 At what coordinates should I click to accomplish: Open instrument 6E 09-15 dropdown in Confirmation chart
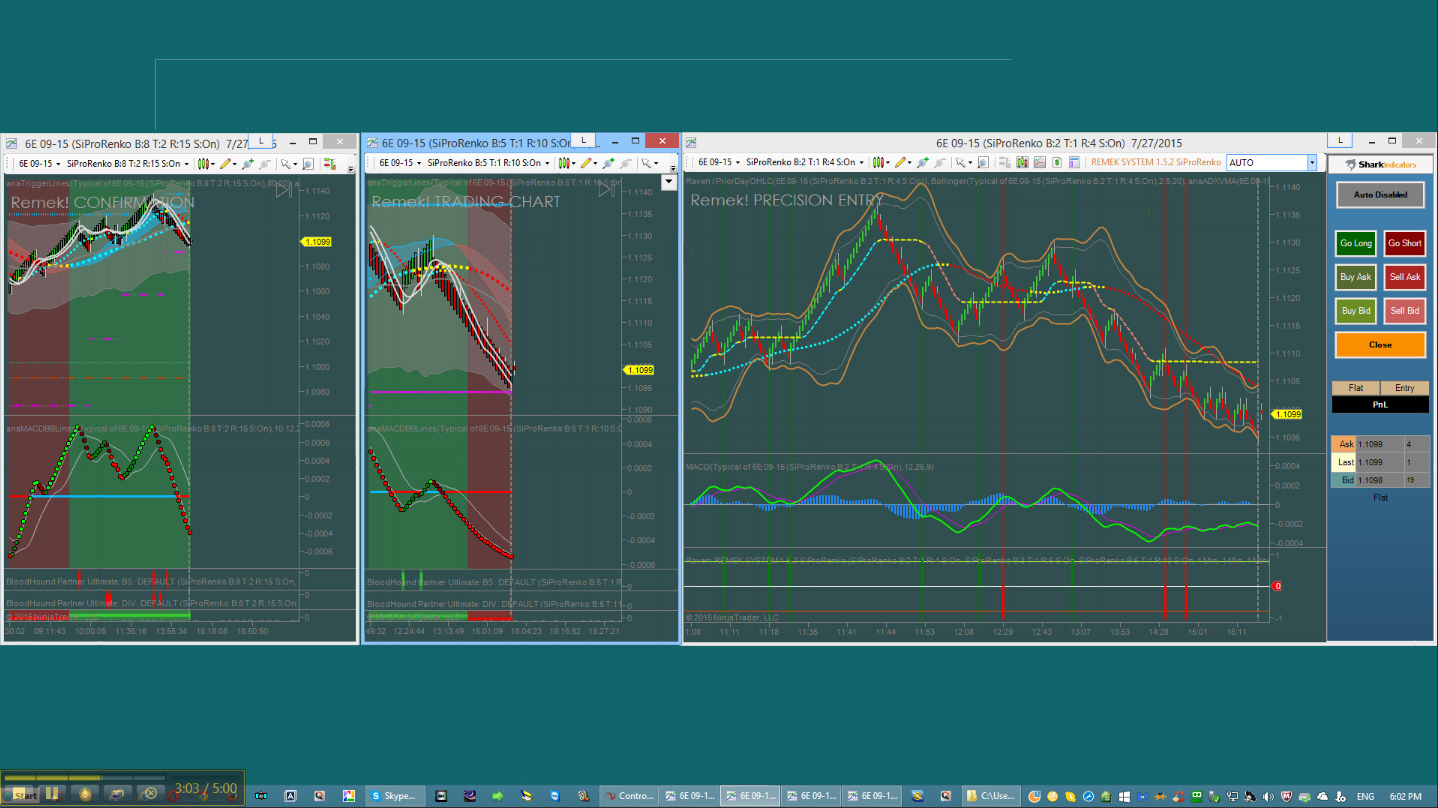[x=40, y=163]
